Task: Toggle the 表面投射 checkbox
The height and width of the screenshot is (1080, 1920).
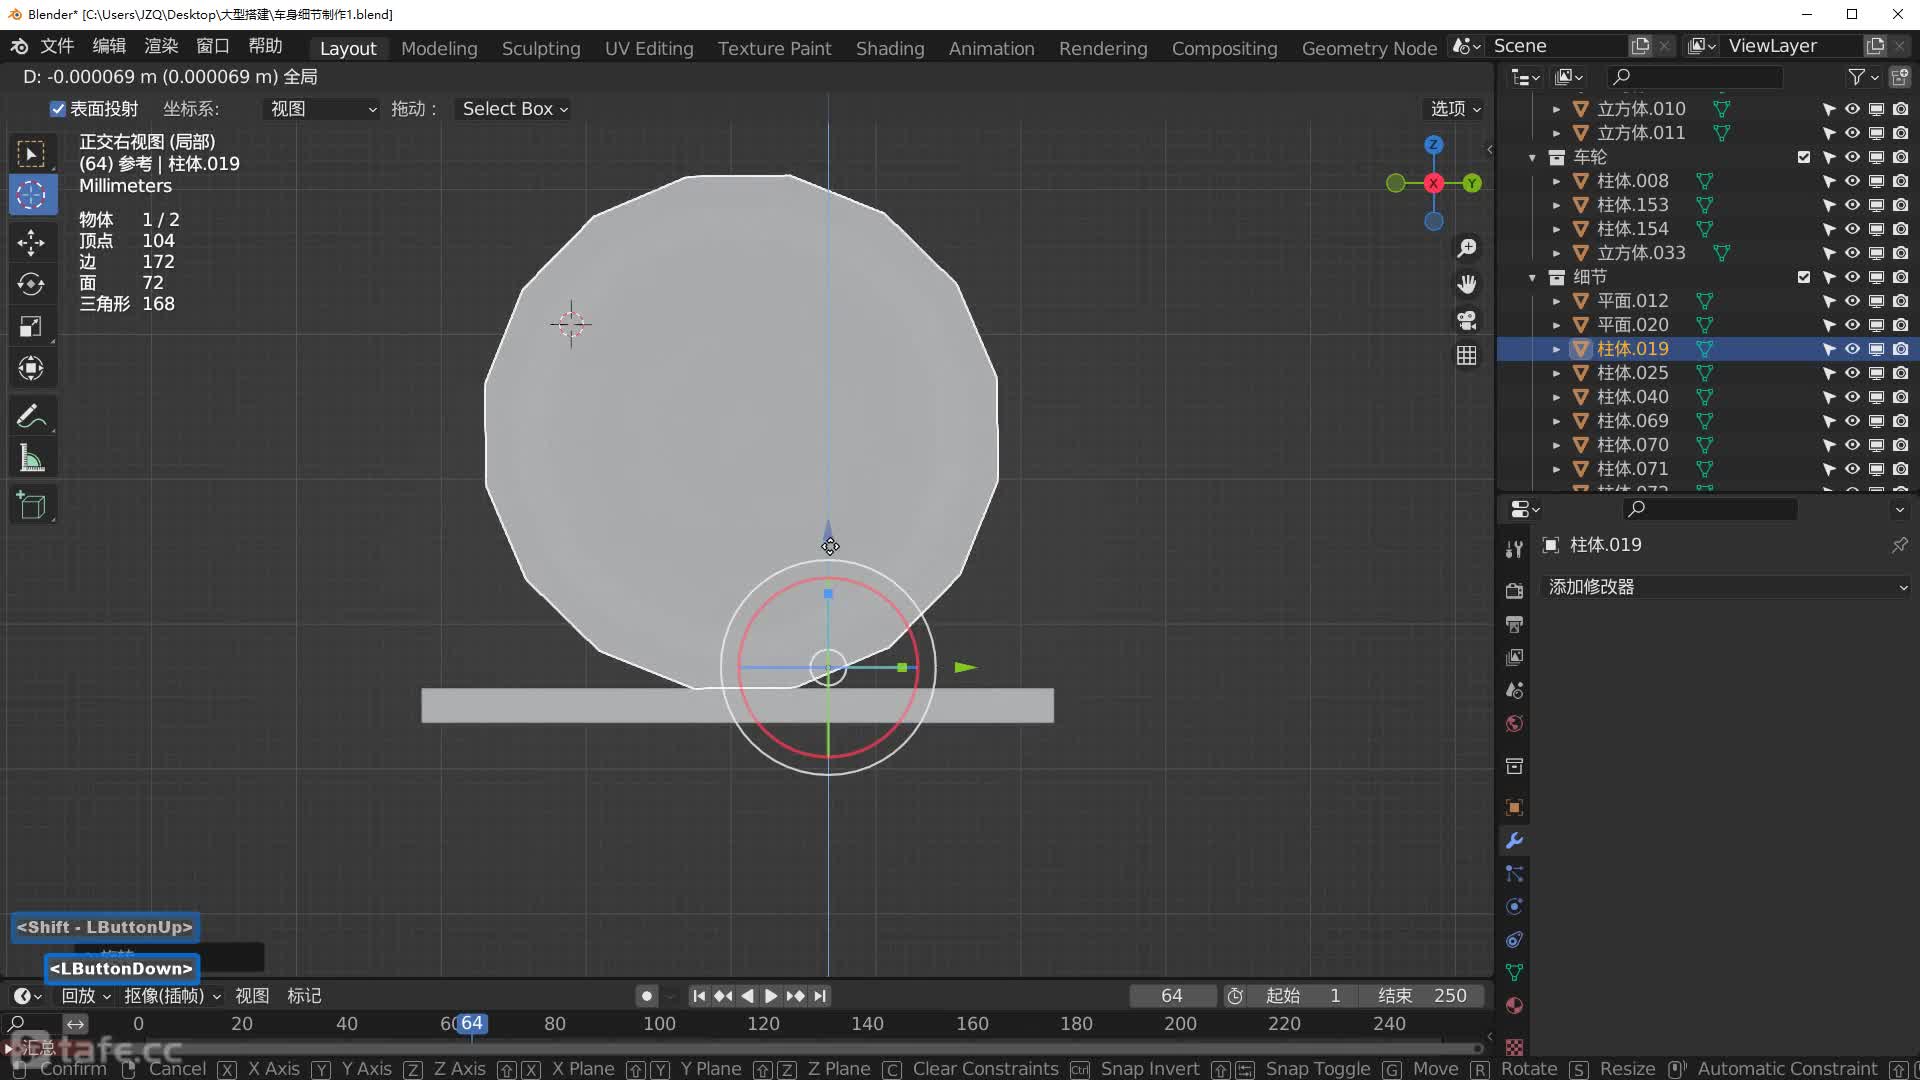Action: coord(58,109)
